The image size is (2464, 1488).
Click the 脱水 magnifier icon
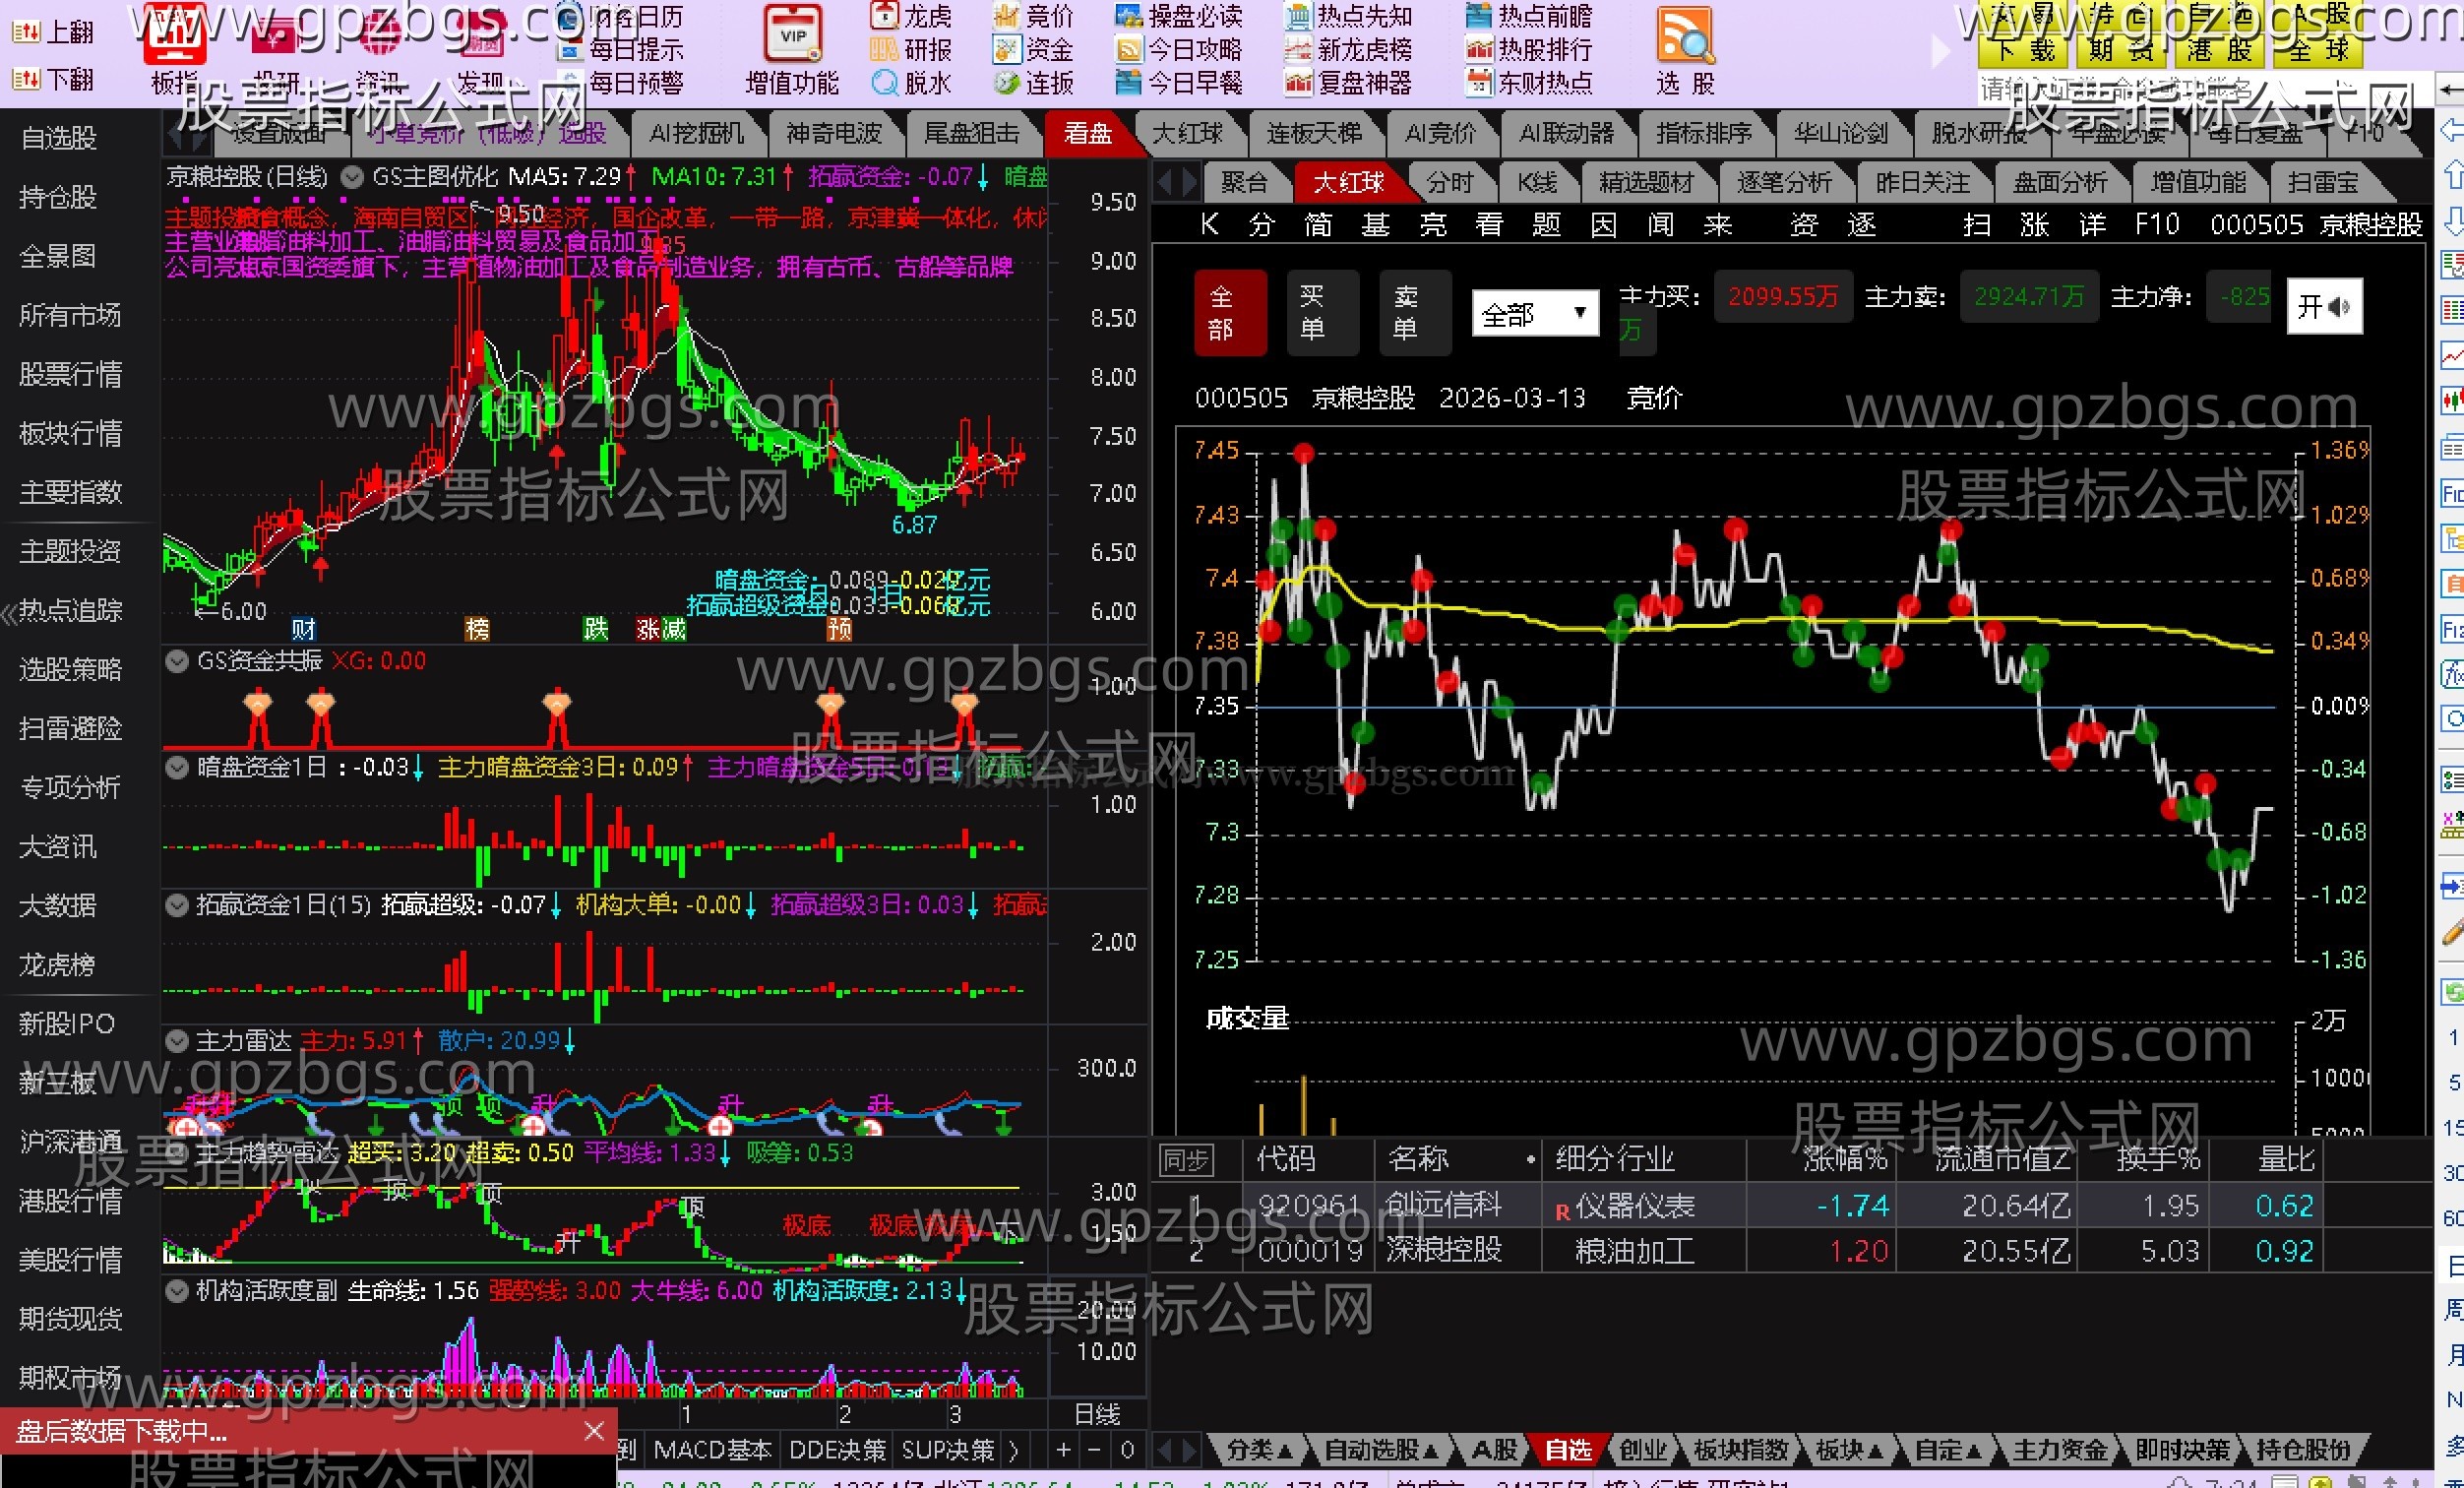tap(884, 83)
